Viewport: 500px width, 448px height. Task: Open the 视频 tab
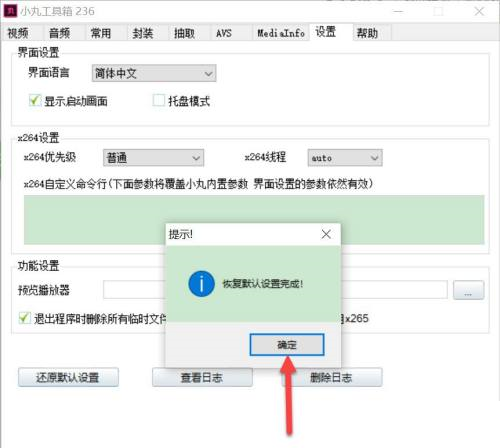click(x=18, y=33)
